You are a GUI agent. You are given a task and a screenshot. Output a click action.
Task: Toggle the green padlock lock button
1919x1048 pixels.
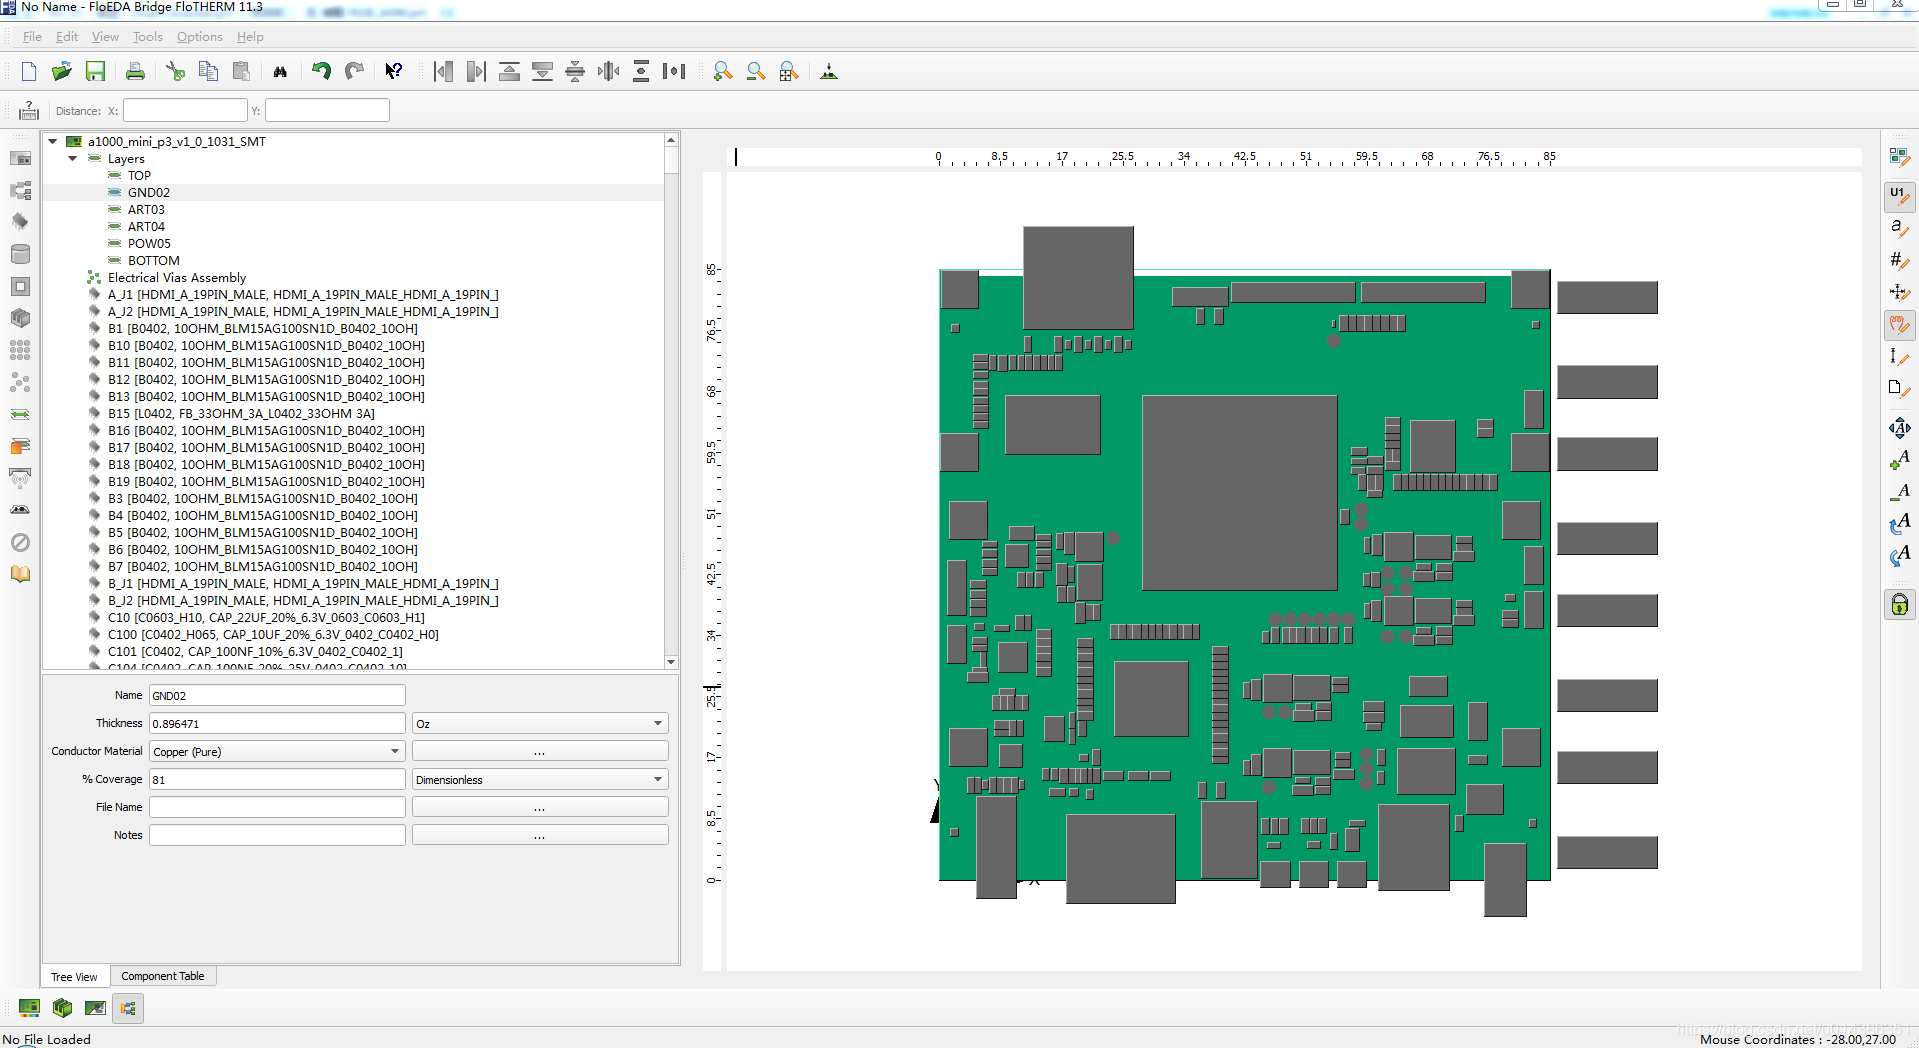(x=1899, y=604)
